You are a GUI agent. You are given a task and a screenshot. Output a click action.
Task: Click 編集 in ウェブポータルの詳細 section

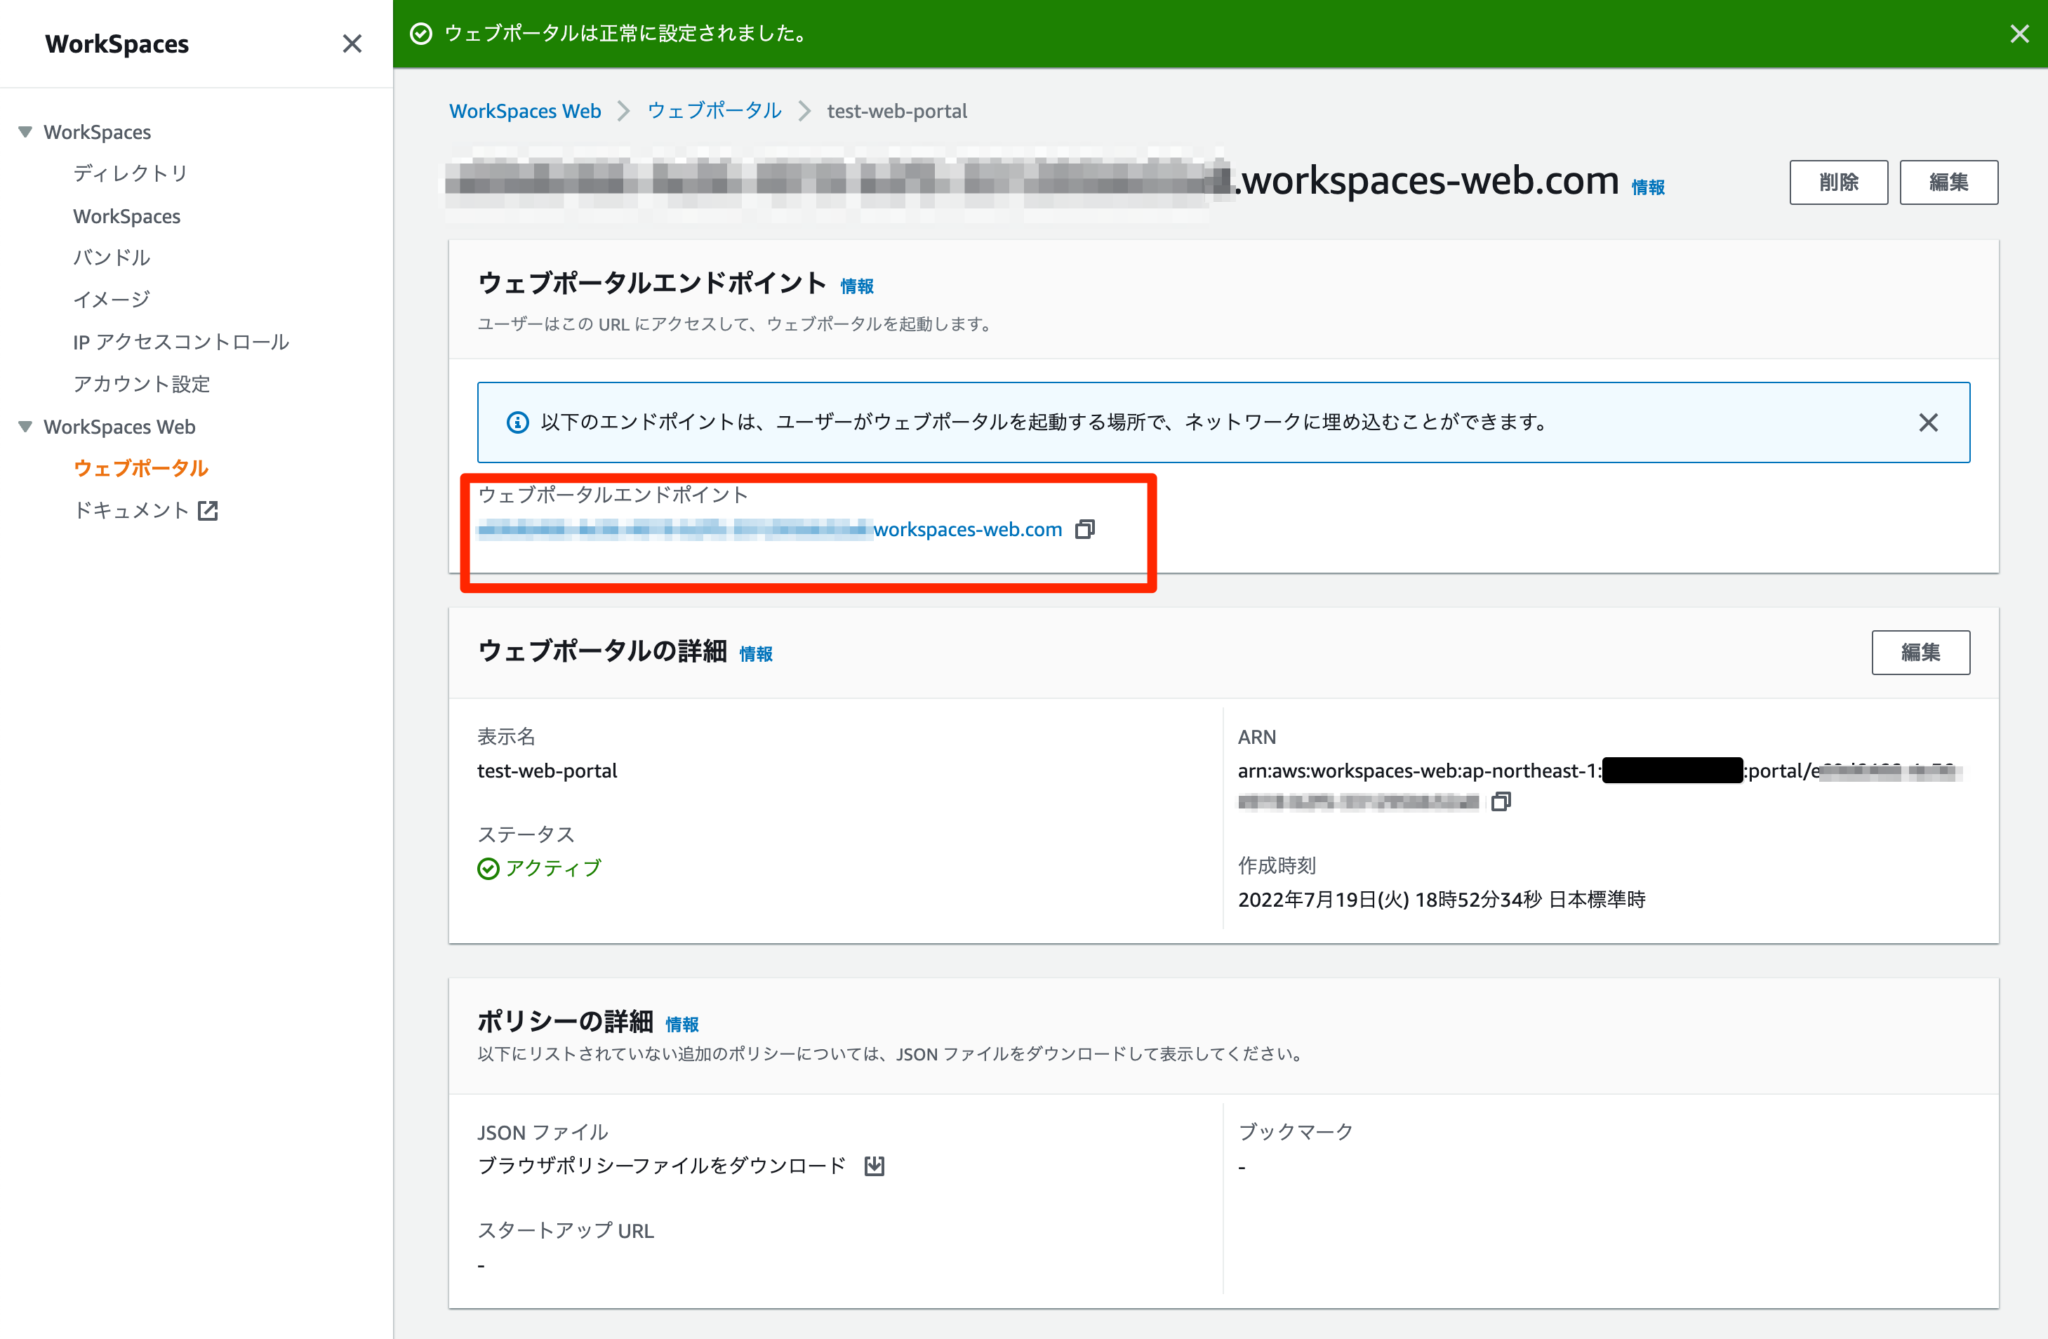1920,652
